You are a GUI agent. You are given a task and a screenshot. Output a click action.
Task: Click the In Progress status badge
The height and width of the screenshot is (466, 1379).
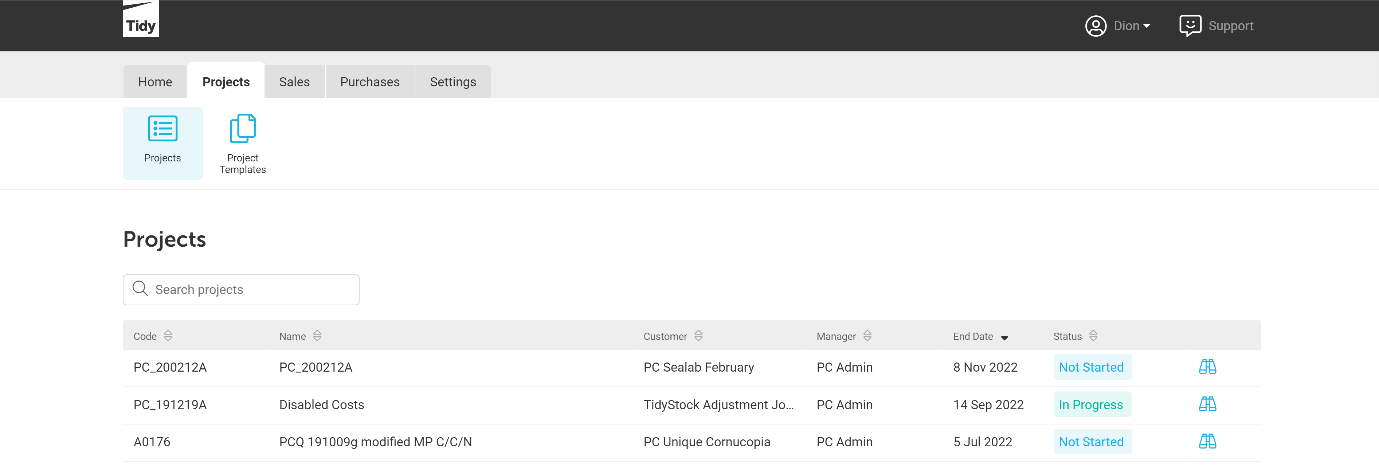point(1091,405)
